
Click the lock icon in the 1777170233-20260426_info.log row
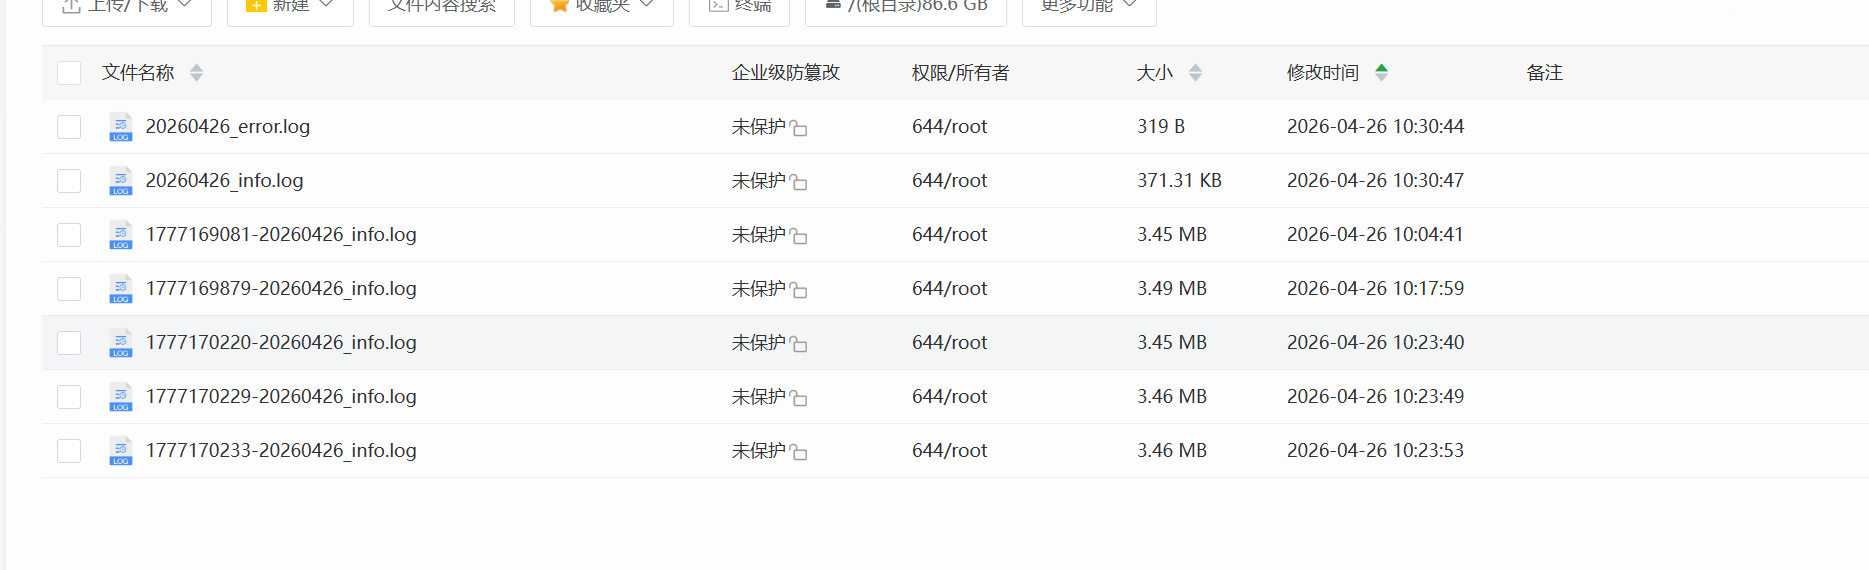[798, 452]
